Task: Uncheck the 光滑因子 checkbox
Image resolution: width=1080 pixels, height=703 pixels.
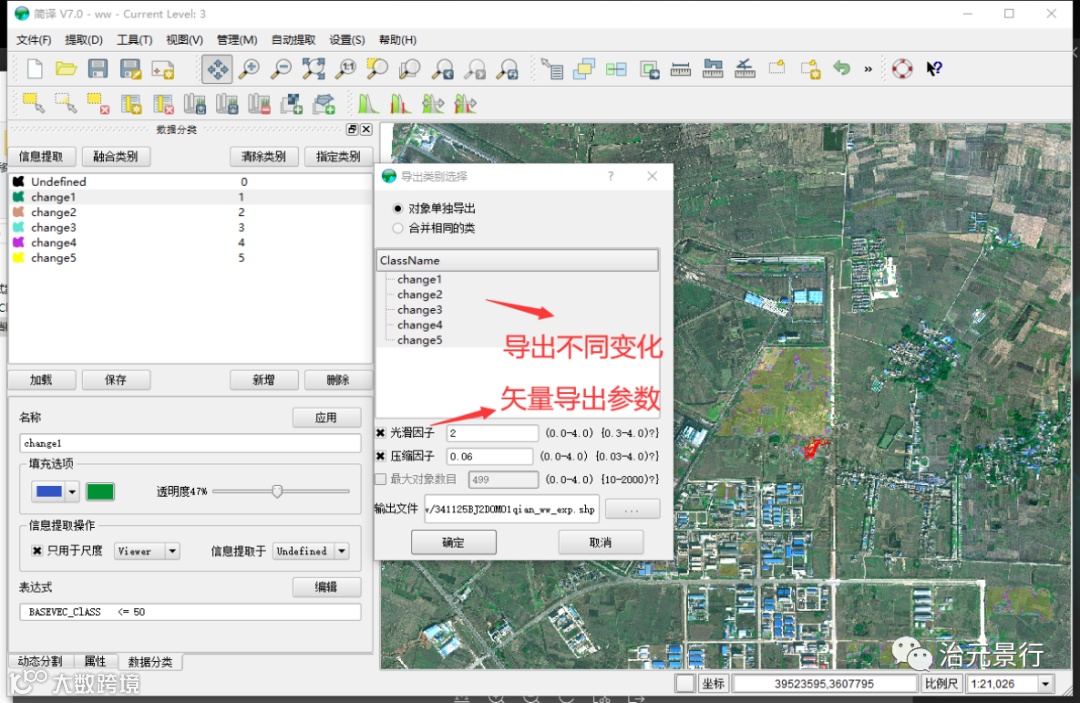Action: click(380, 433)
